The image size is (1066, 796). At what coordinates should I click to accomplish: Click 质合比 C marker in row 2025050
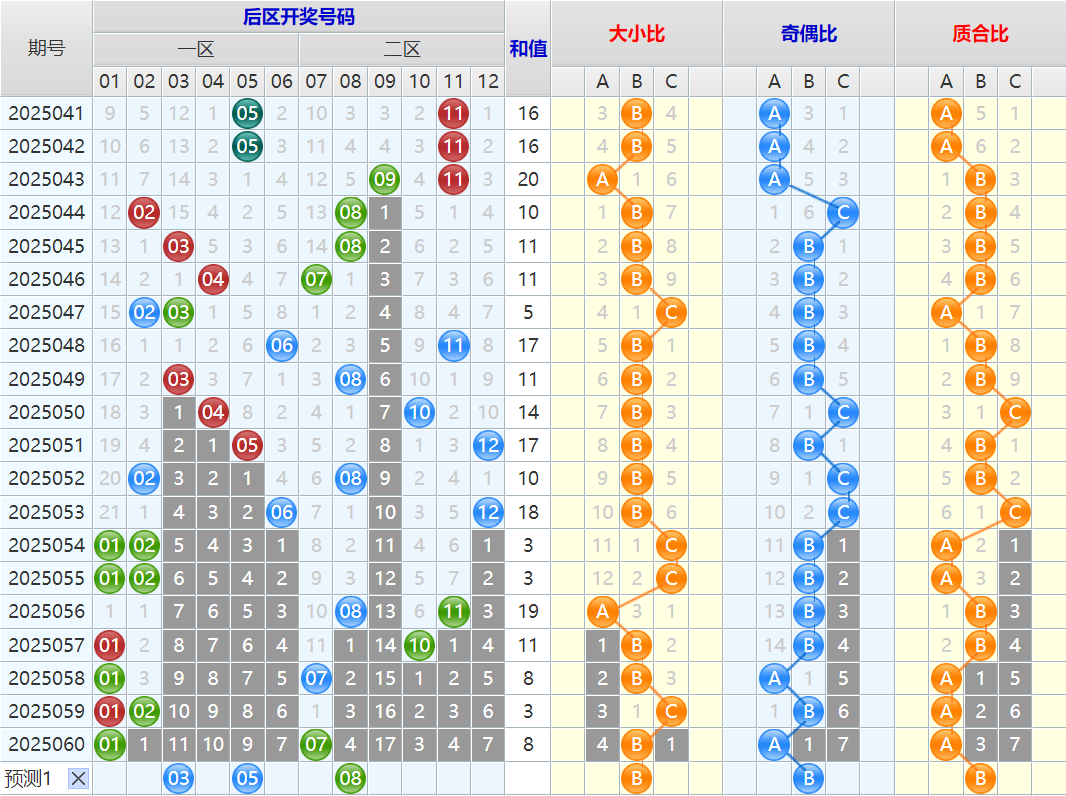coord(1015,413)
